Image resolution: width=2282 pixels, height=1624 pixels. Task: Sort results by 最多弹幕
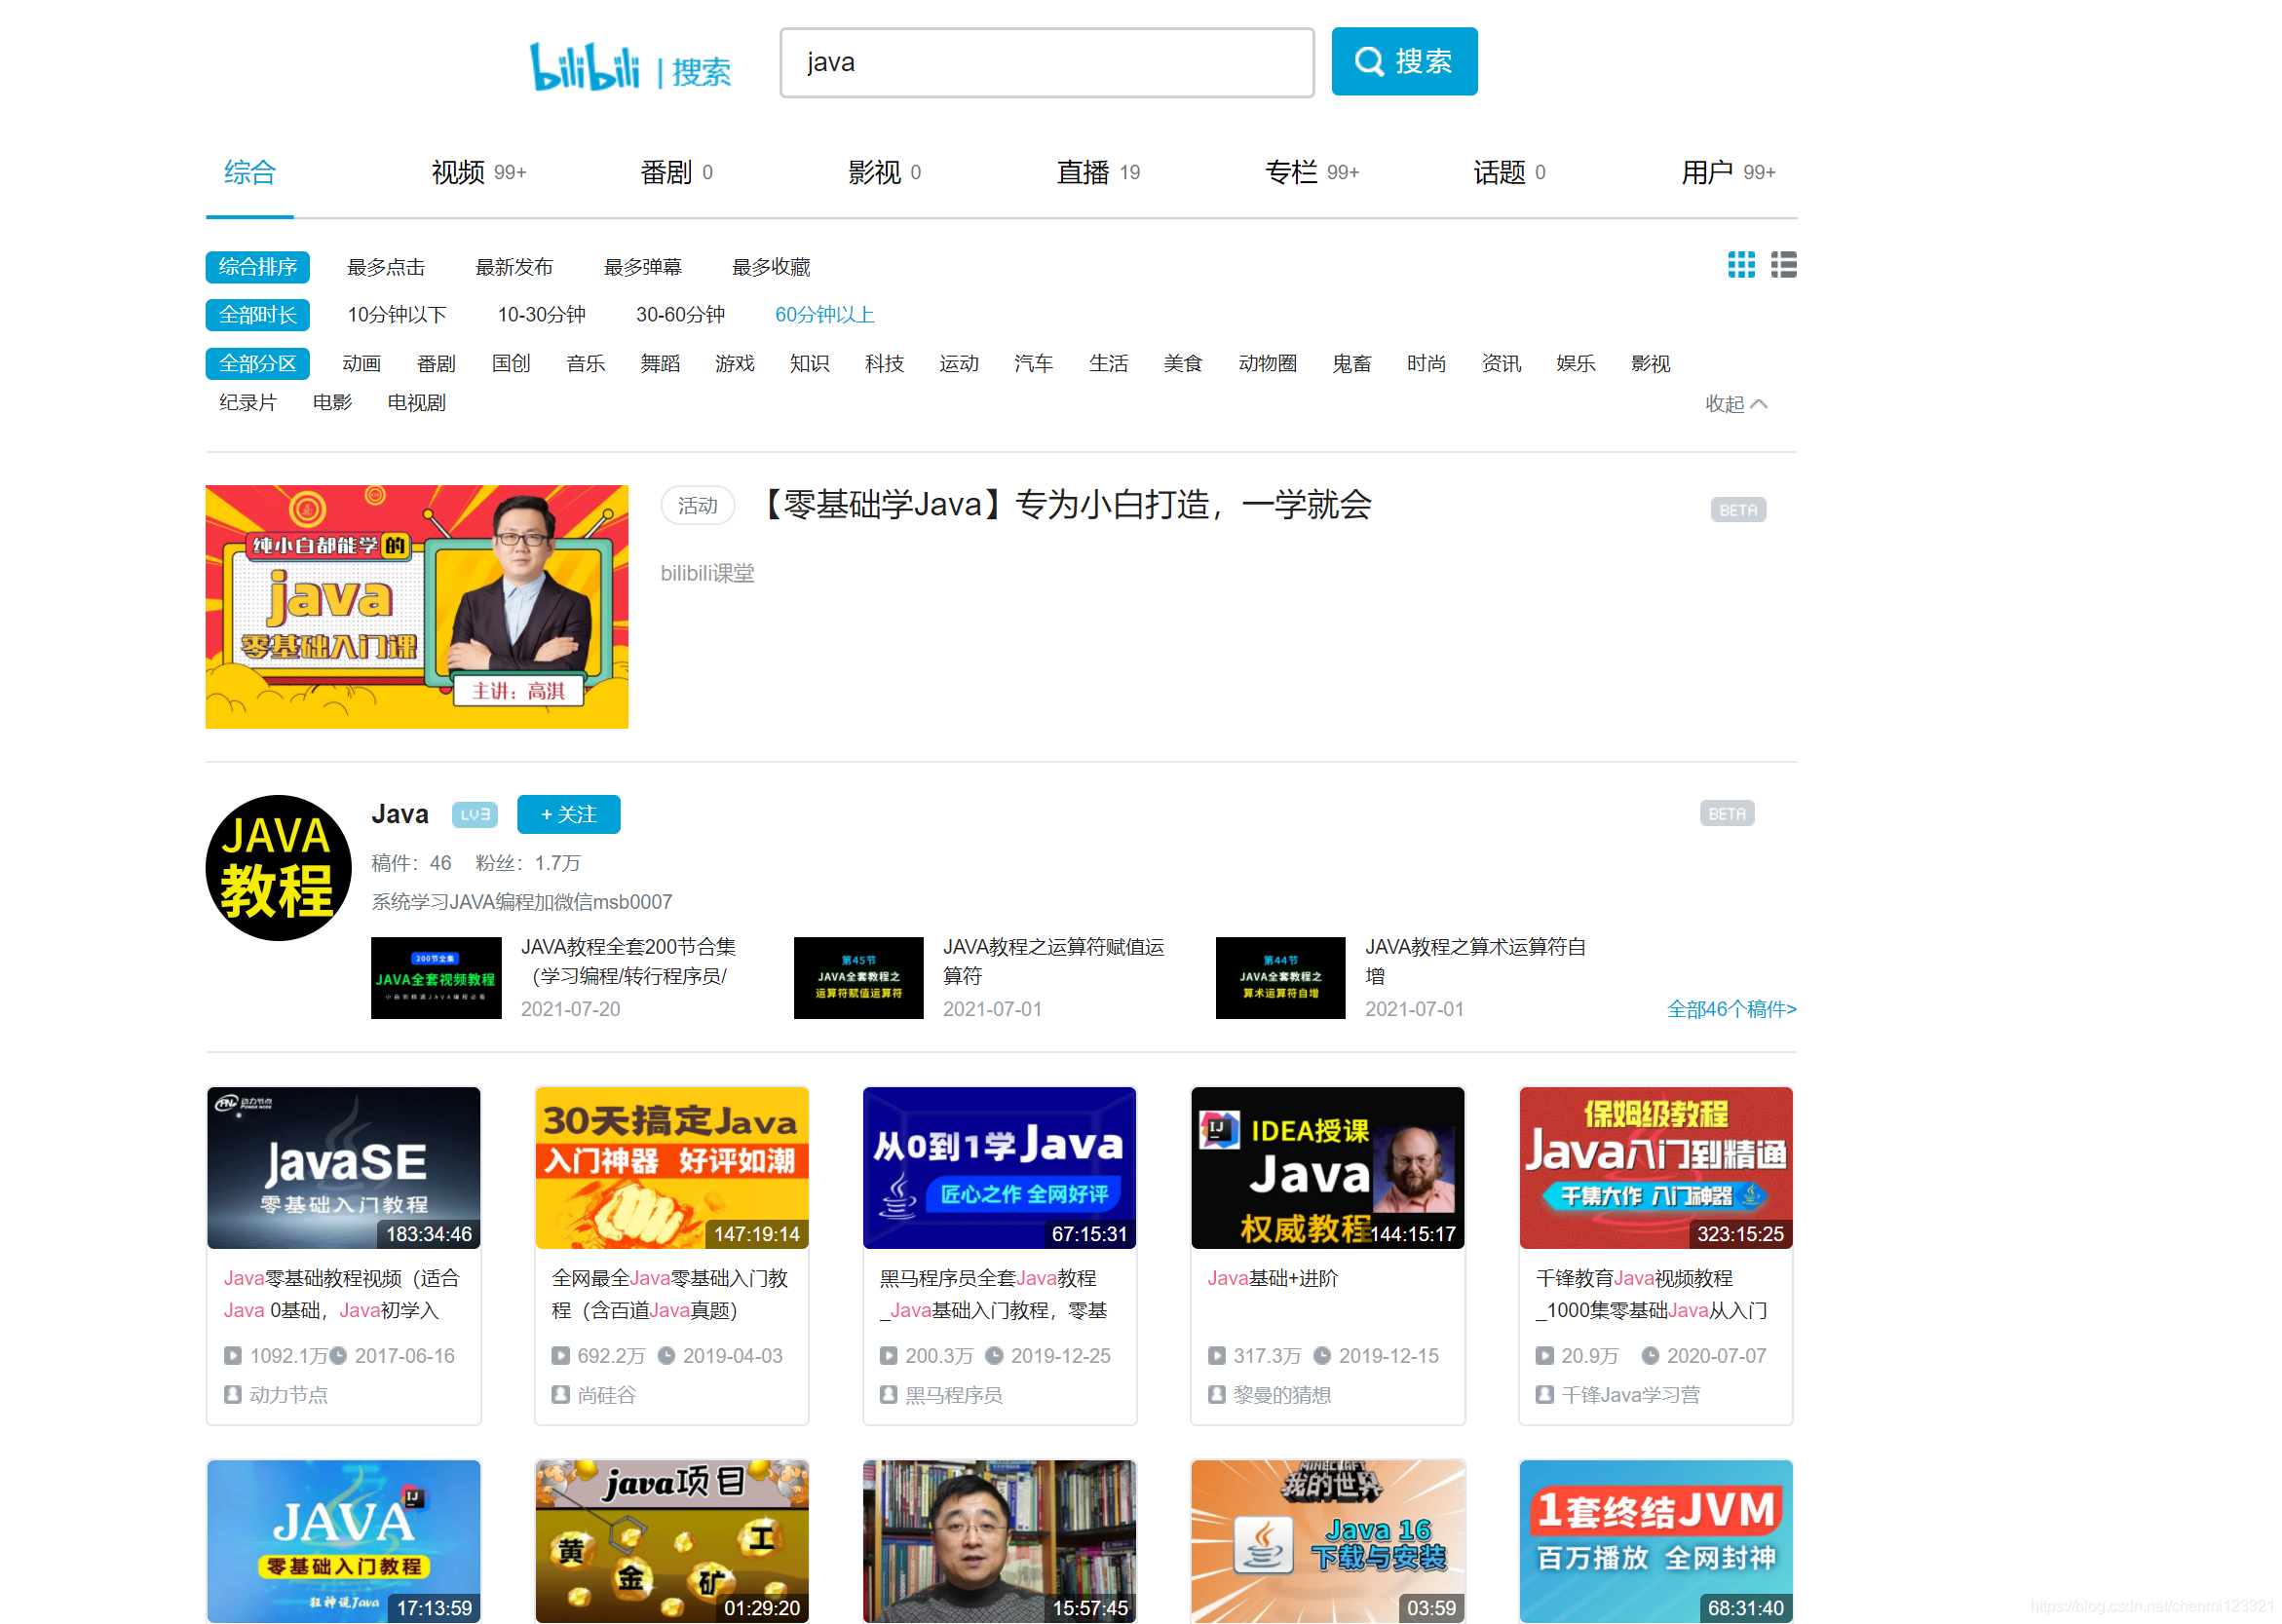(x=643, y=267)
